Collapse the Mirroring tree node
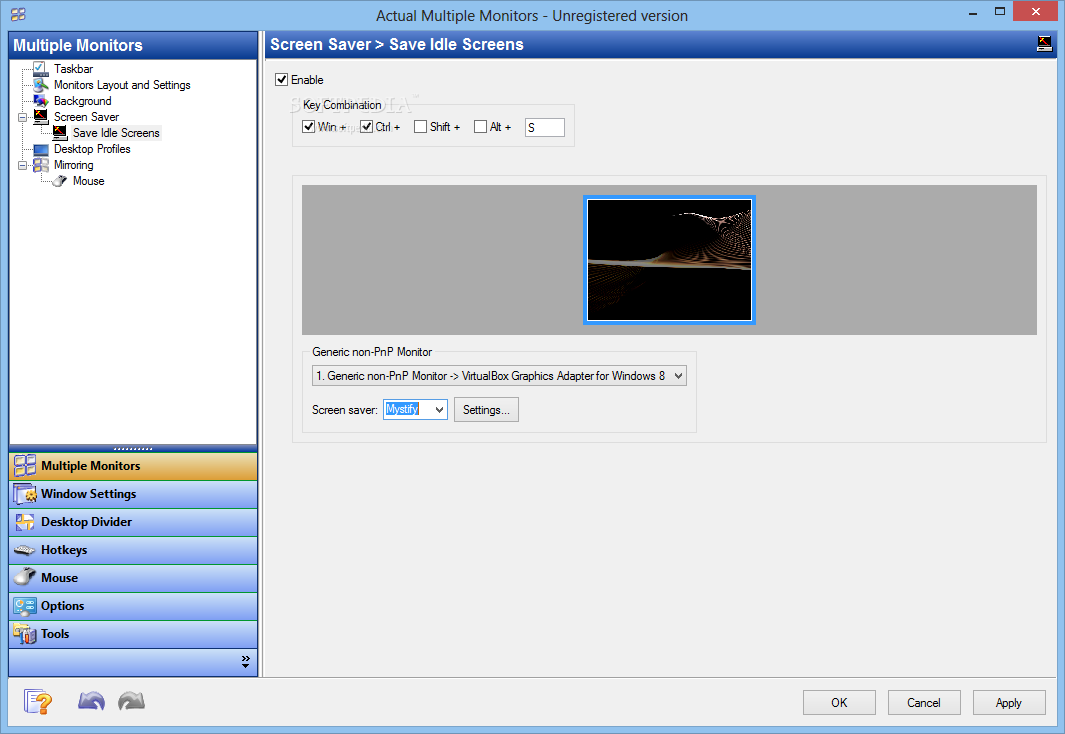This screenshot has width=1065, height=734. point(22,165)
